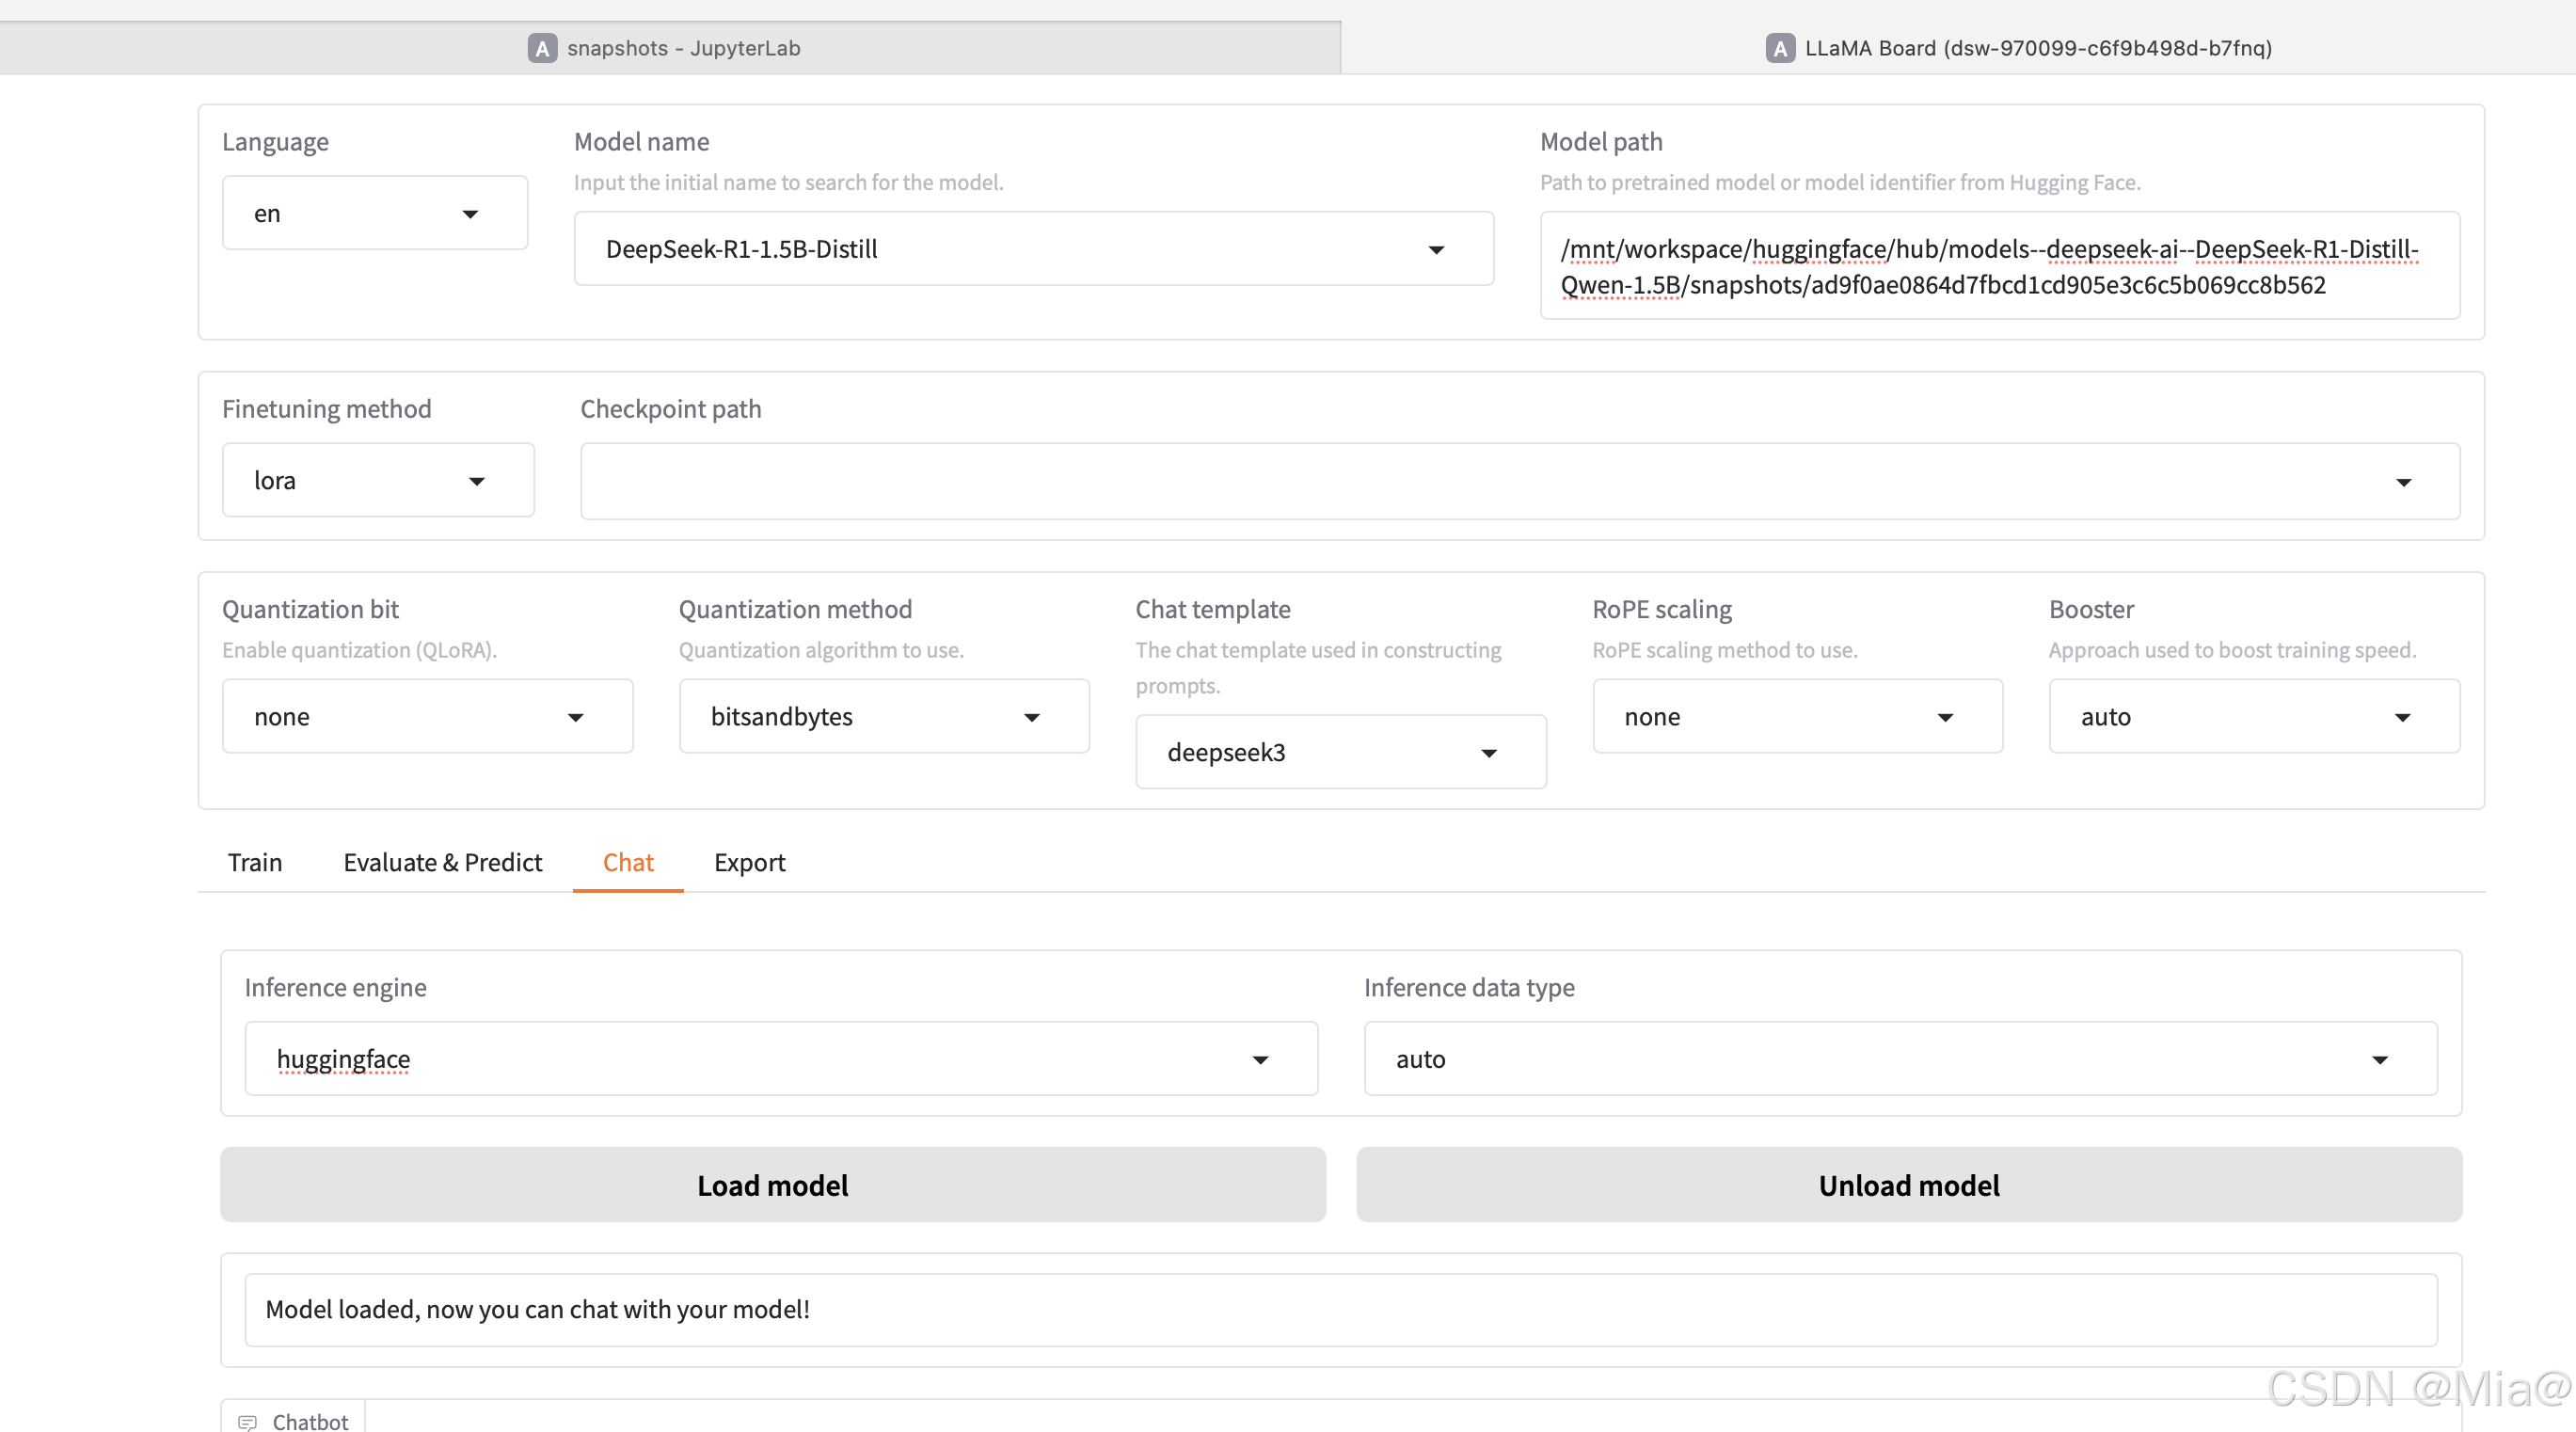Screen dimensions: 2576x1432
Task: Open the Language dropdown arrow
Action: pyautogui.click(x=470, y=214)
